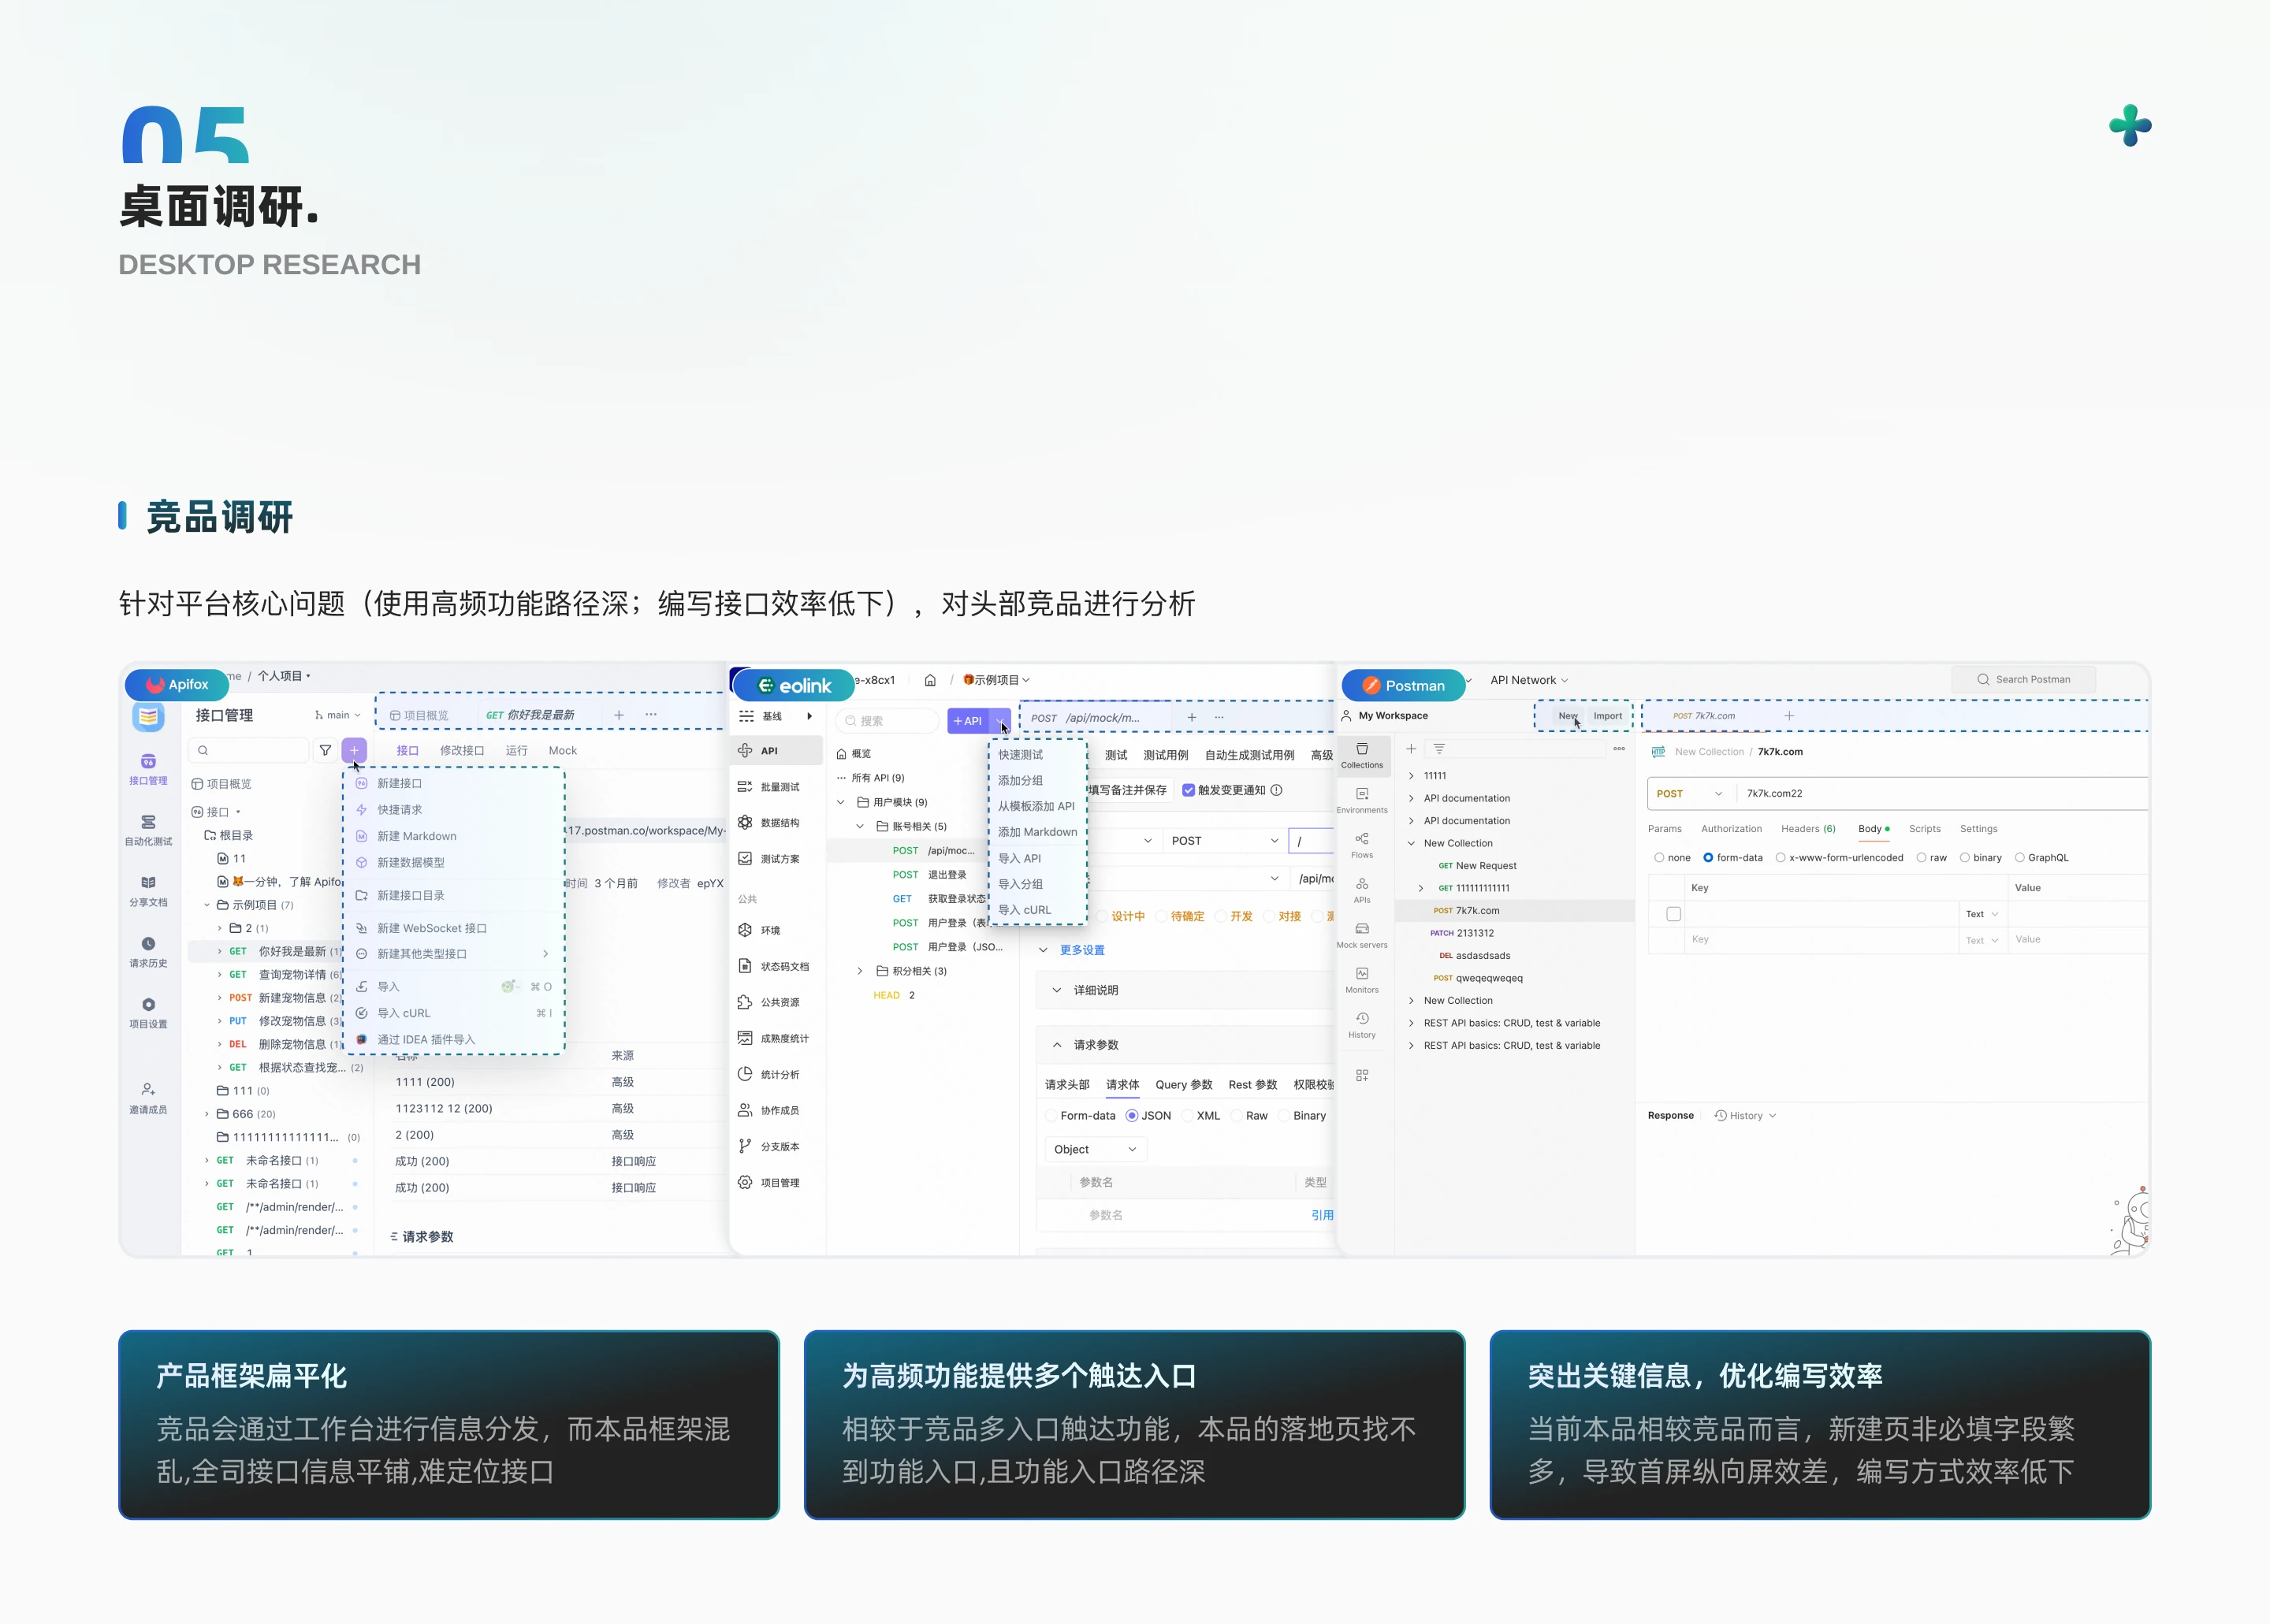Viewport: 2270px width, 1624px height.
Task: Click the New button in Postman
Action: [1568, 716]
